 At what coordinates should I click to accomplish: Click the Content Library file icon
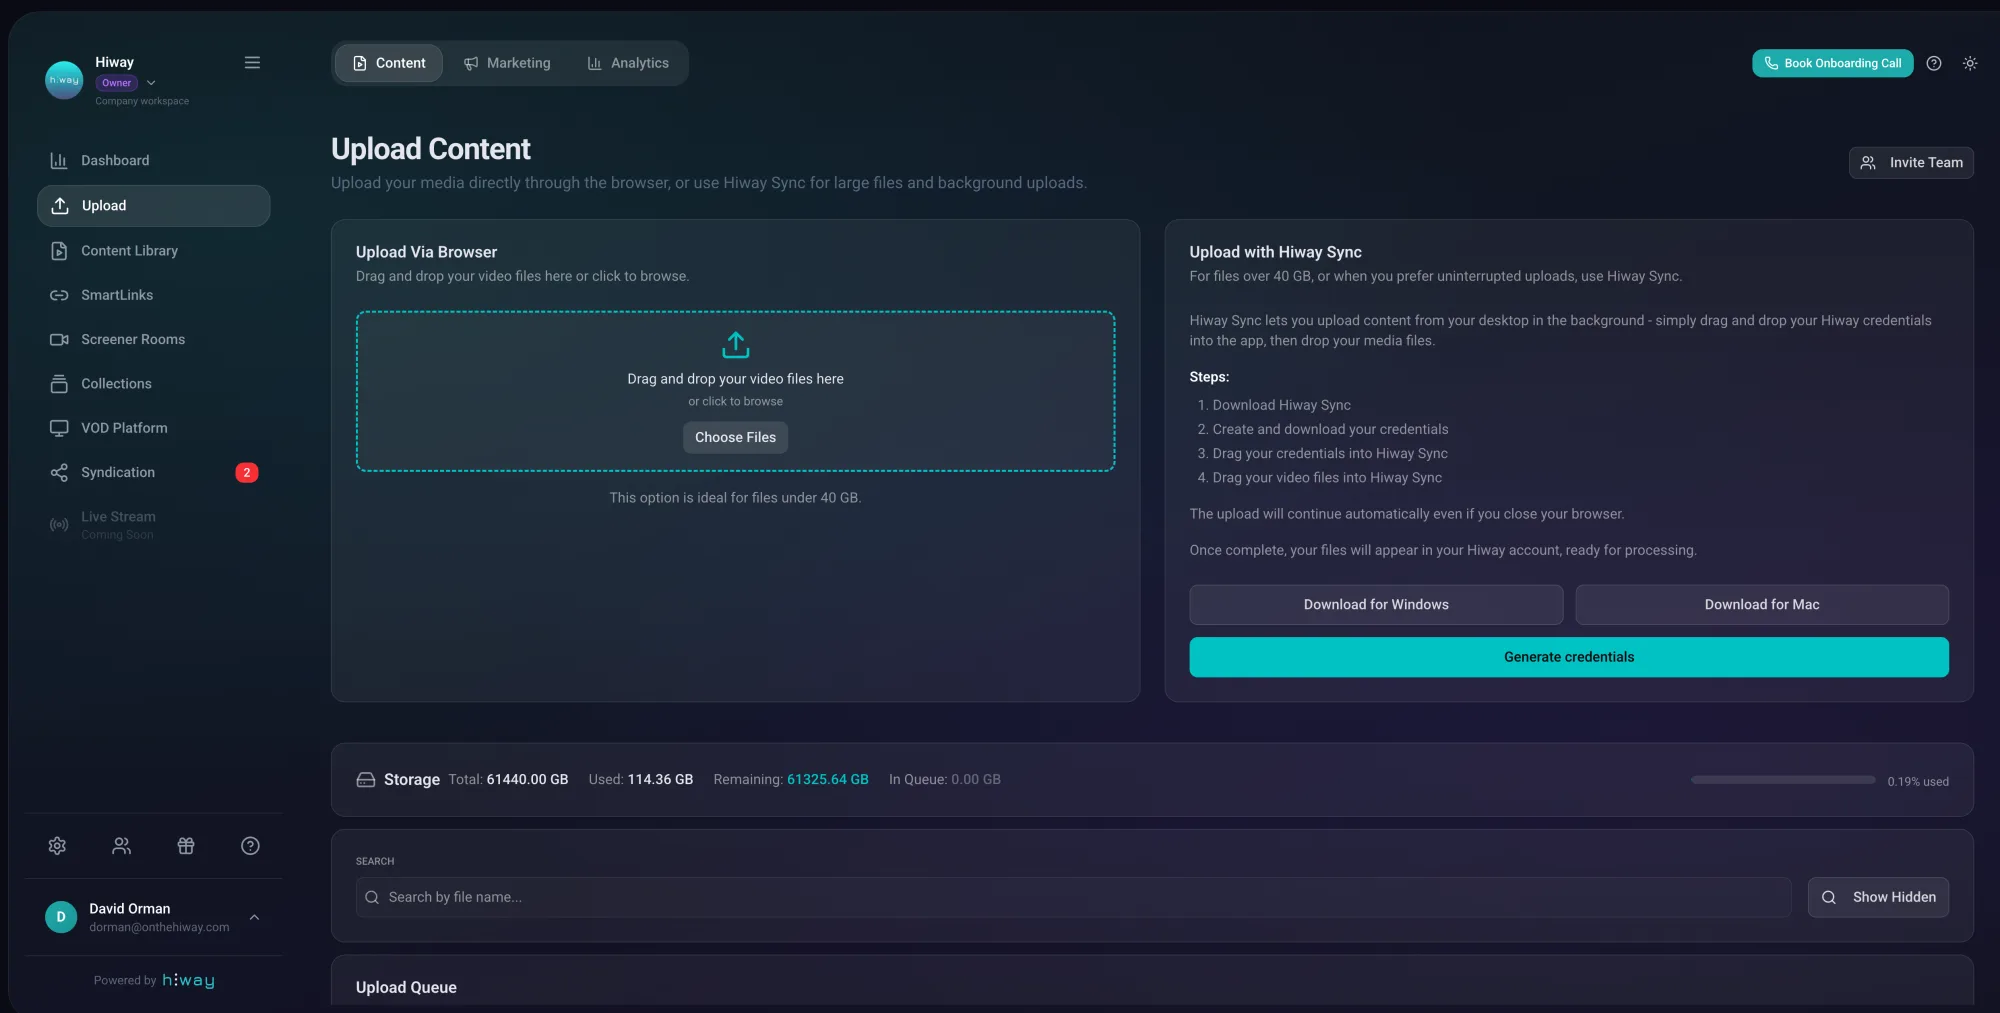pos(59,251)
